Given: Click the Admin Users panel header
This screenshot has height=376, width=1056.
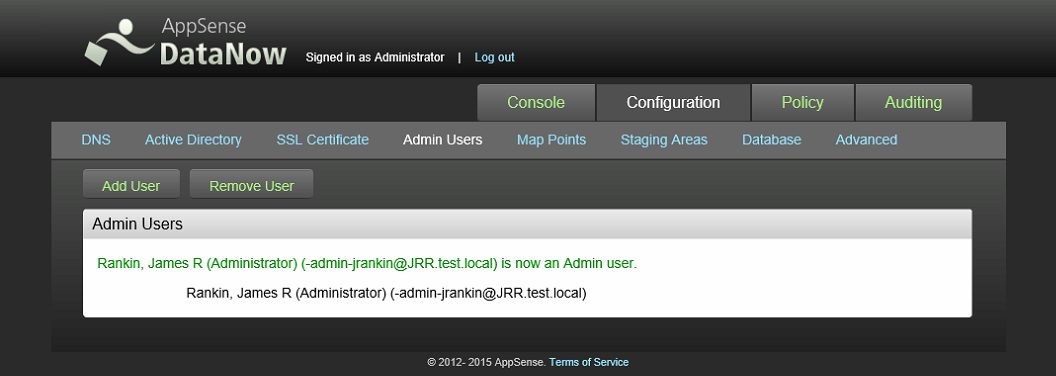Looking at the screenshot, I should tap(527, 224).
